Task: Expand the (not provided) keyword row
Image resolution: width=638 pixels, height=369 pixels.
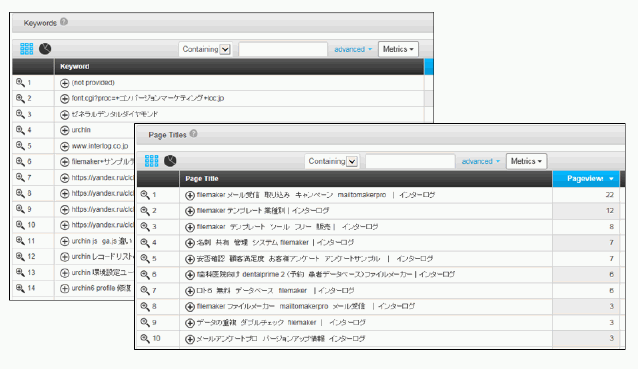Action: click(x=64, y=83)
